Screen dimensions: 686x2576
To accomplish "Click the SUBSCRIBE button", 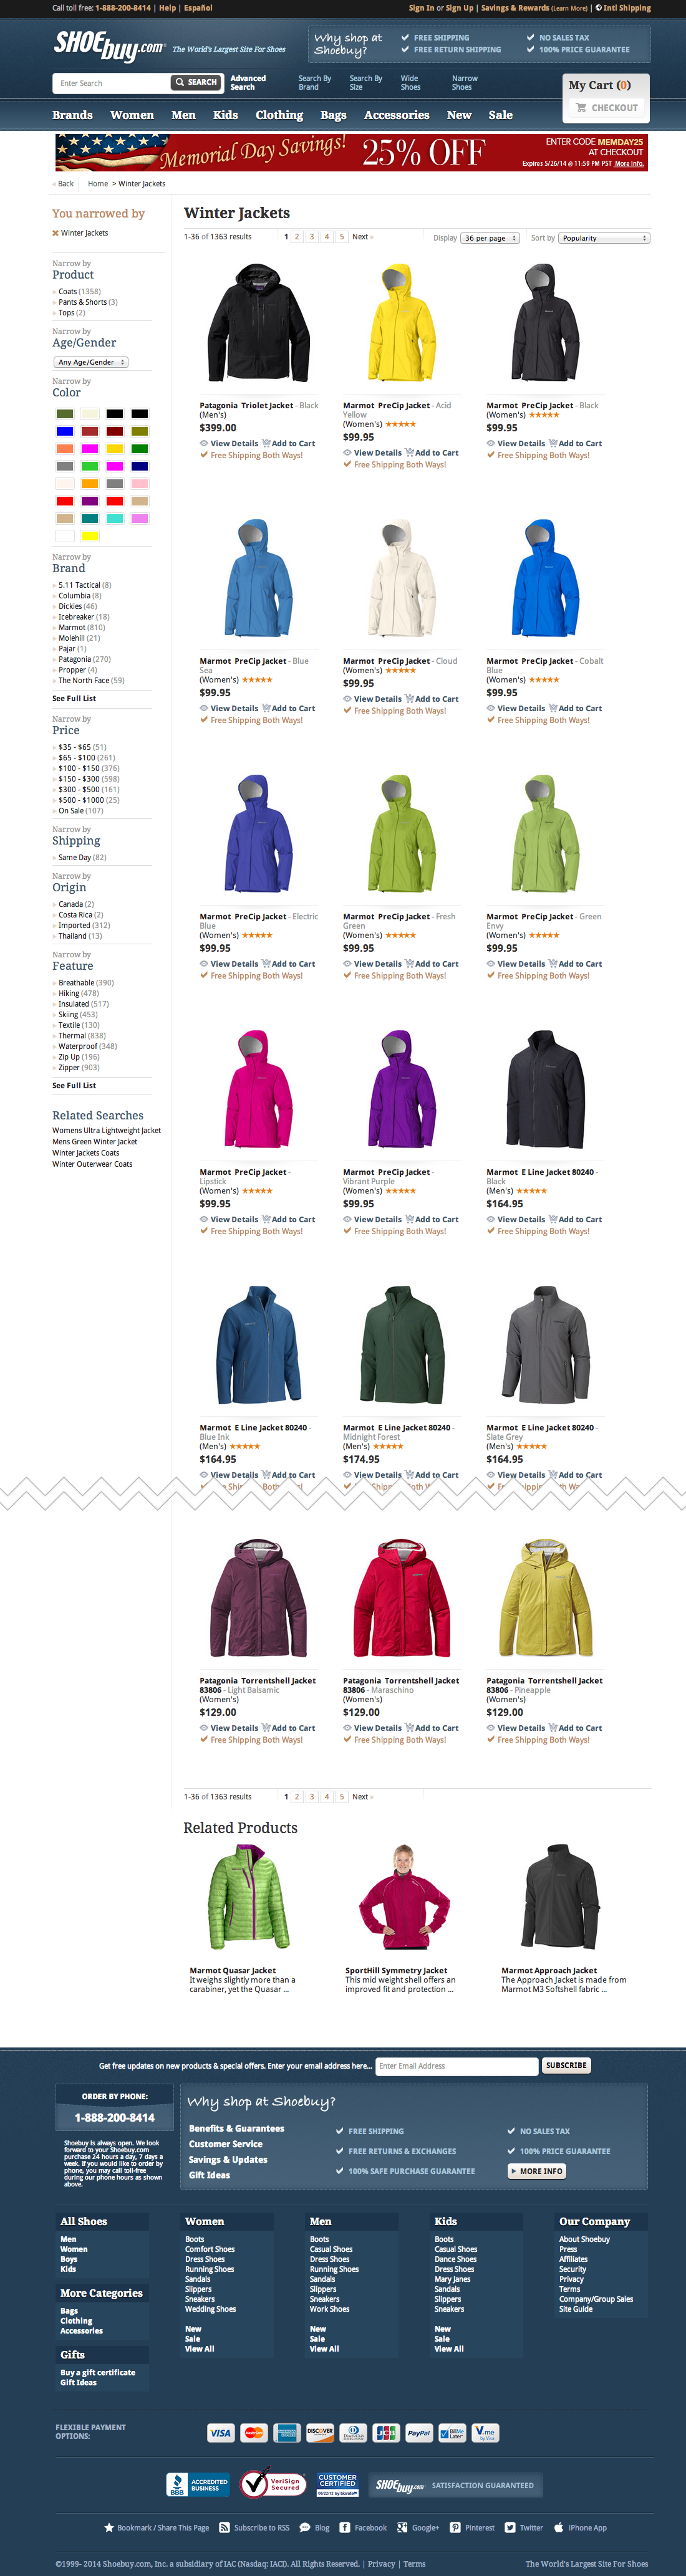I will (566, 2065).
